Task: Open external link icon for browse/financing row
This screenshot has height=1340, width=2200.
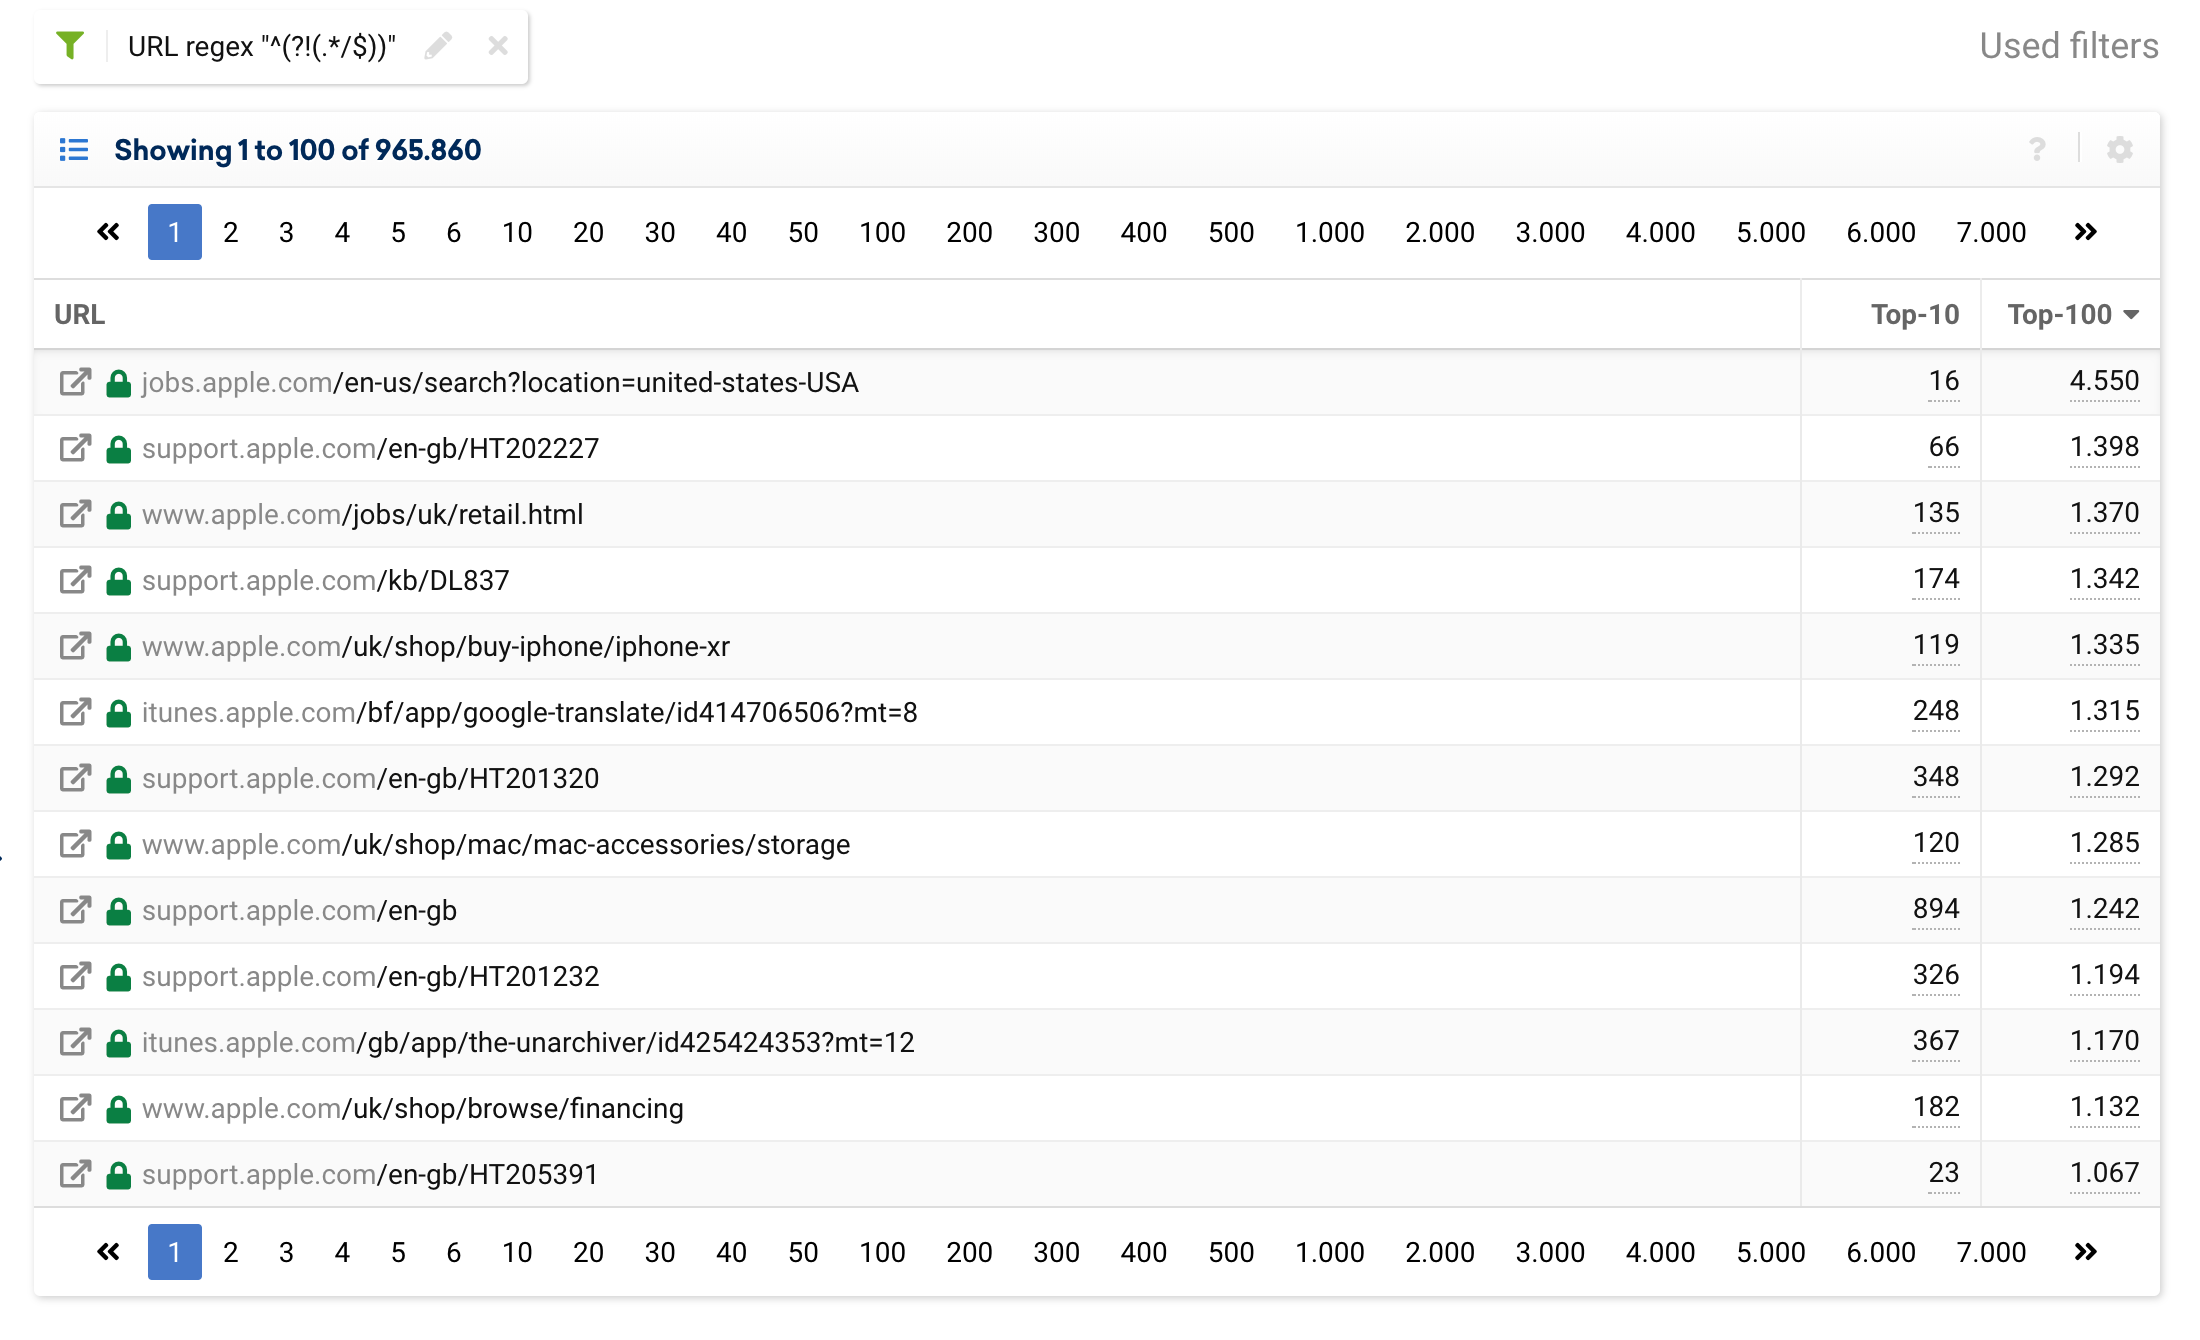Action: pyautogui.click(x=76, y=1108)
